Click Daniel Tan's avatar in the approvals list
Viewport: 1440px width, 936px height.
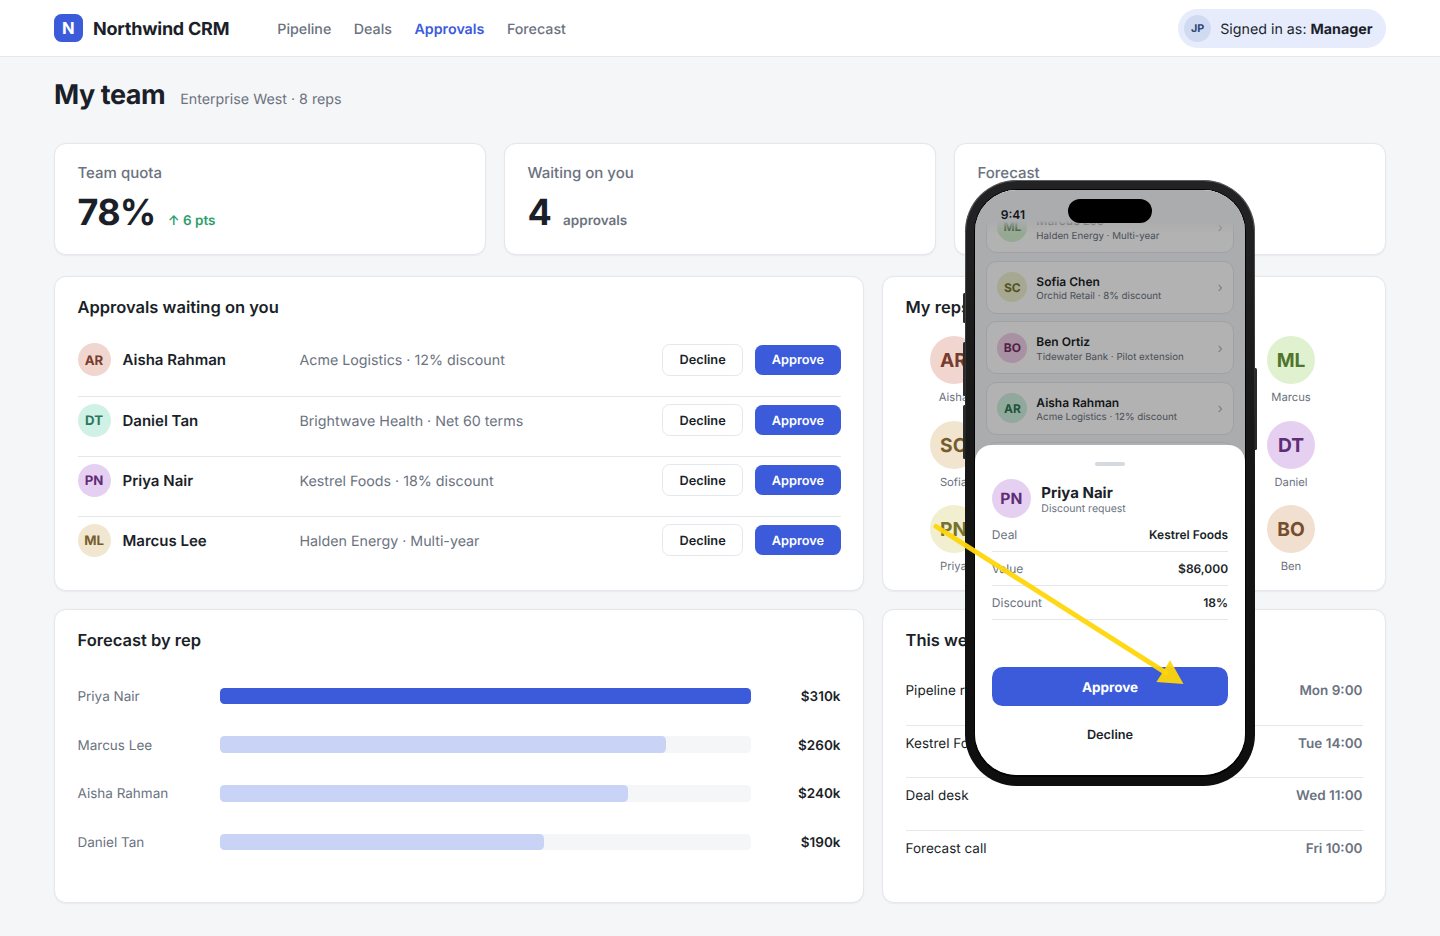point(94,421)
